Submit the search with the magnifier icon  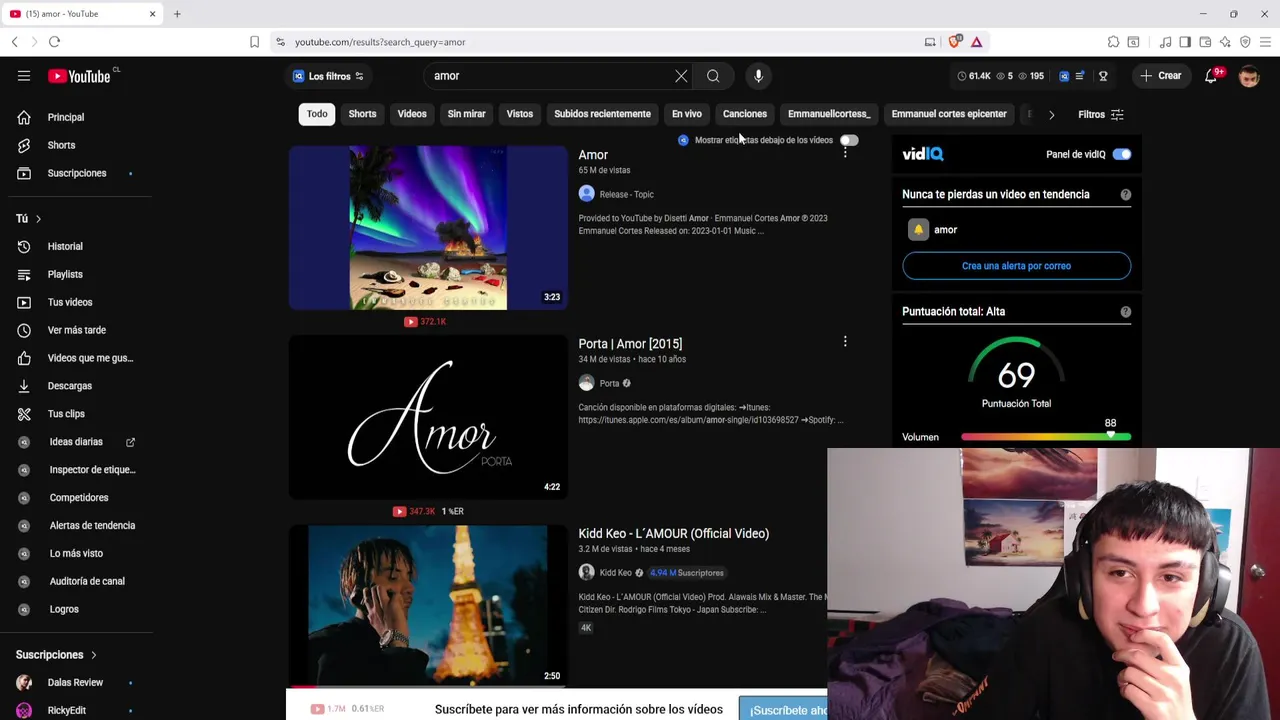(x=713, y=76)
